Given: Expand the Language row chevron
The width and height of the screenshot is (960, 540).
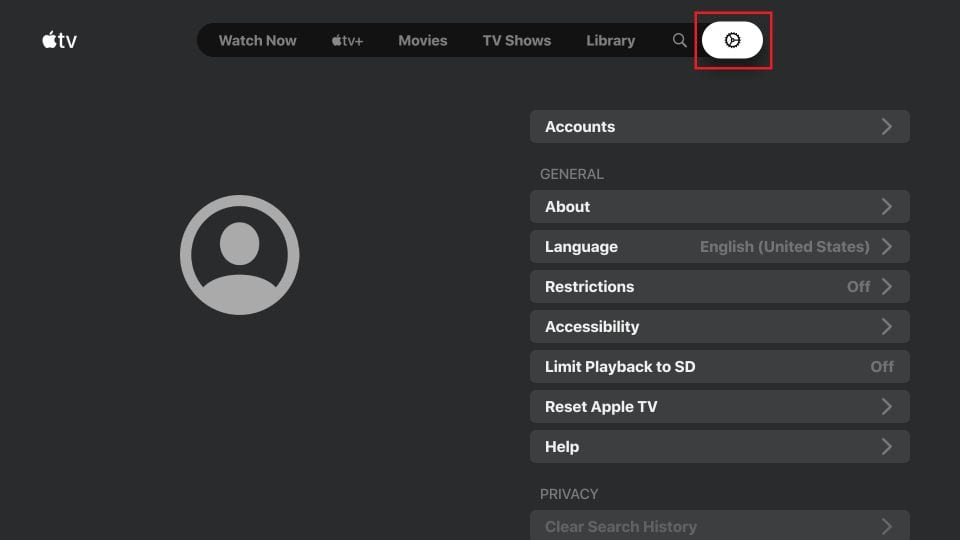Looking at the screenshot, I should (x=887, y=247).
